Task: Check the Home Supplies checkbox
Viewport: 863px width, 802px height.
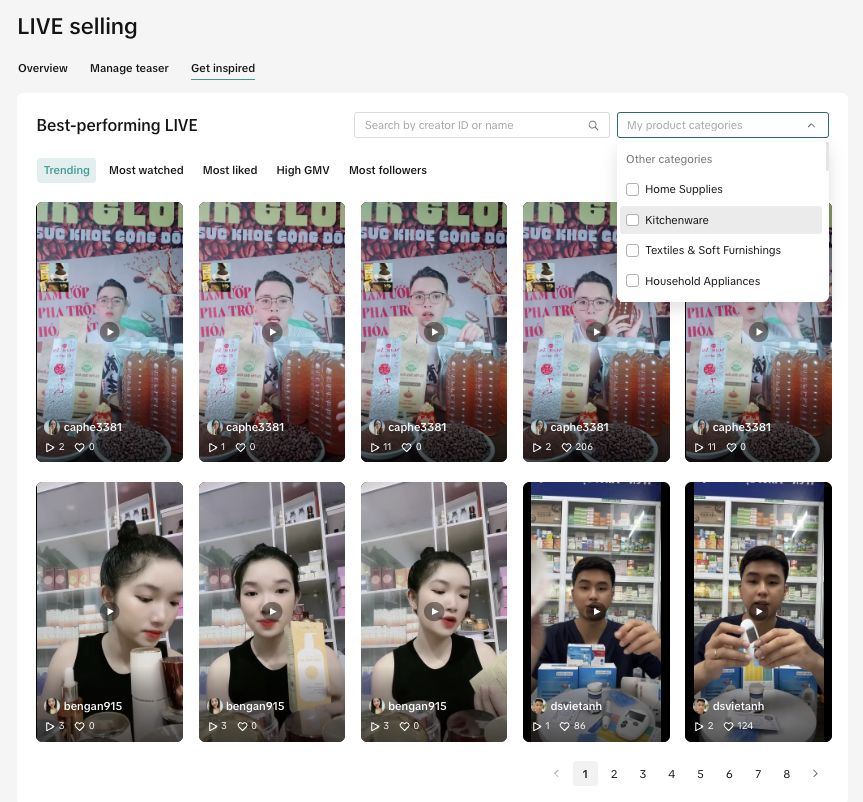Action: point(632,189)
